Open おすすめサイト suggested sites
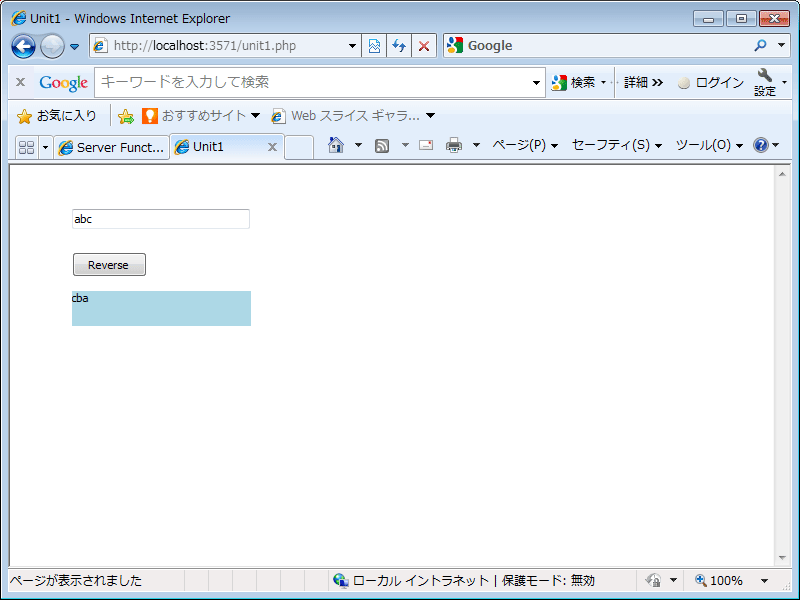800x600 pixels. point(202,116)
